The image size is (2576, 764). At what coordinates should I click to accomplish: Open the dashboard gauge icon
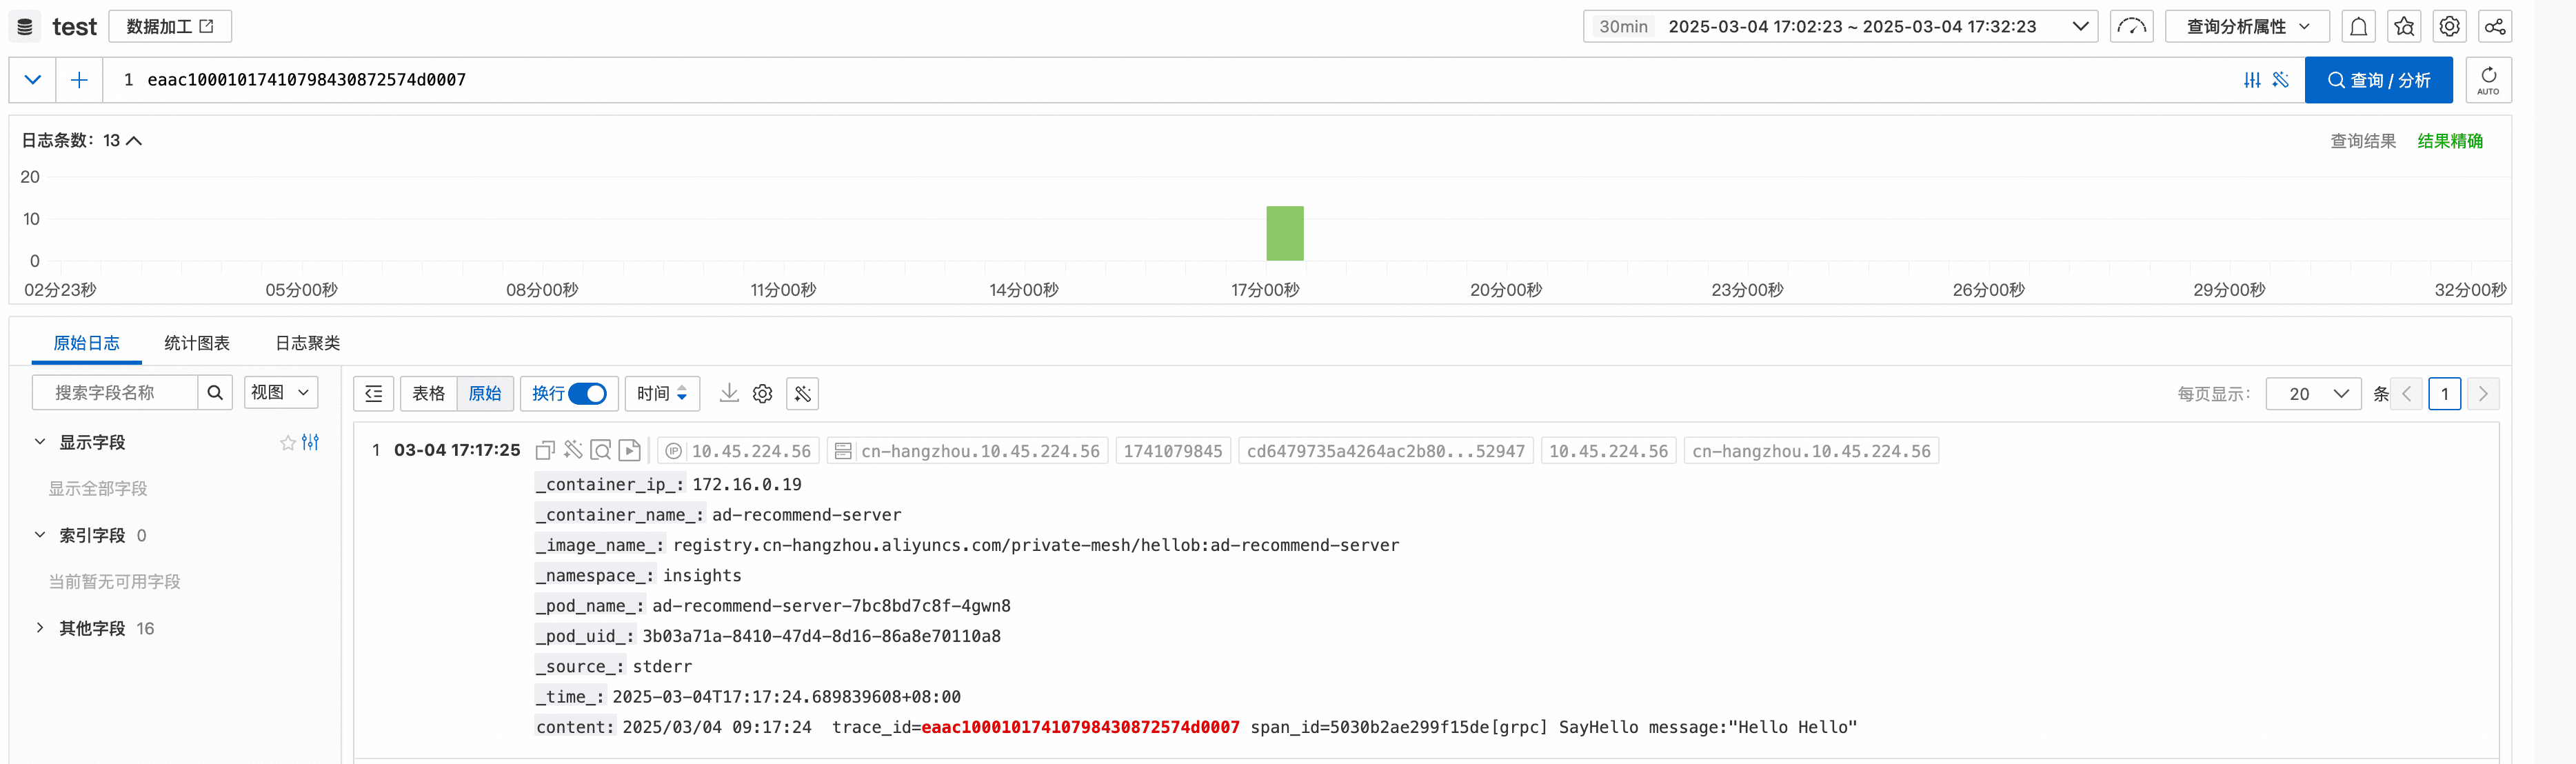[x=2131, y=27]
